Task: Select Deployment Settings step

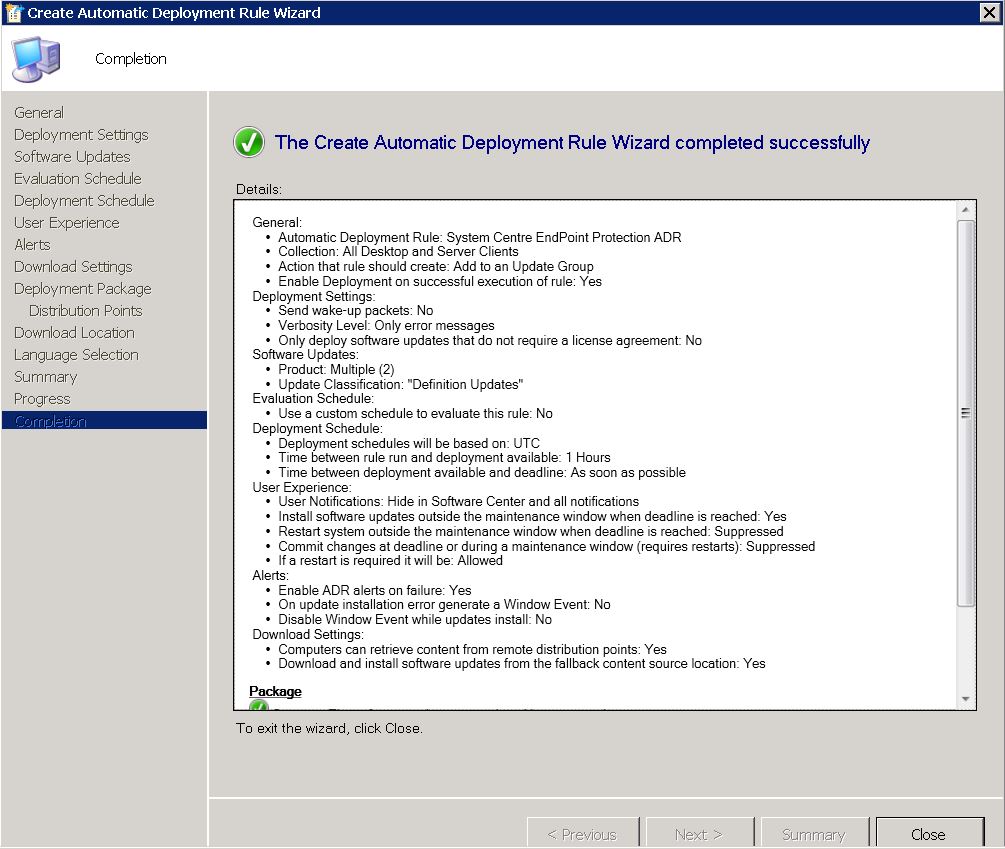Action: coord(81,135)
